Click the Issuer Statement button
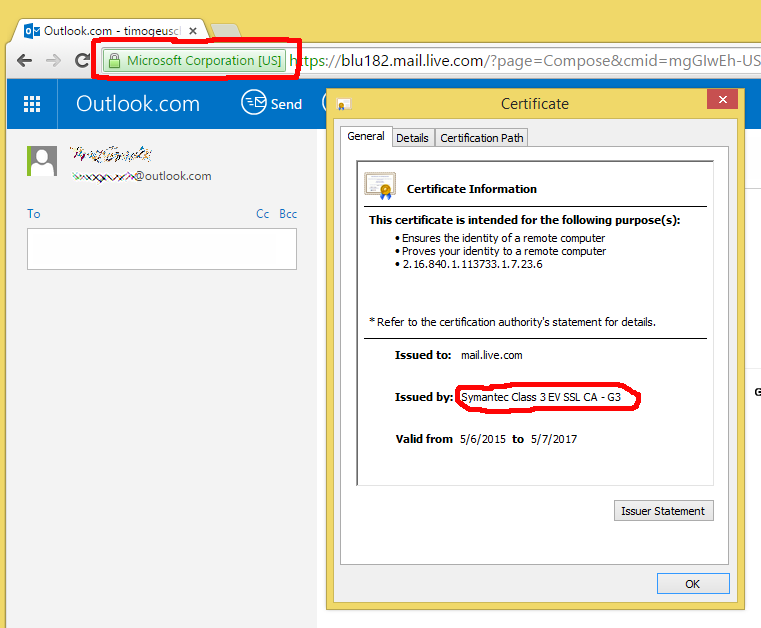 [663, 511]
